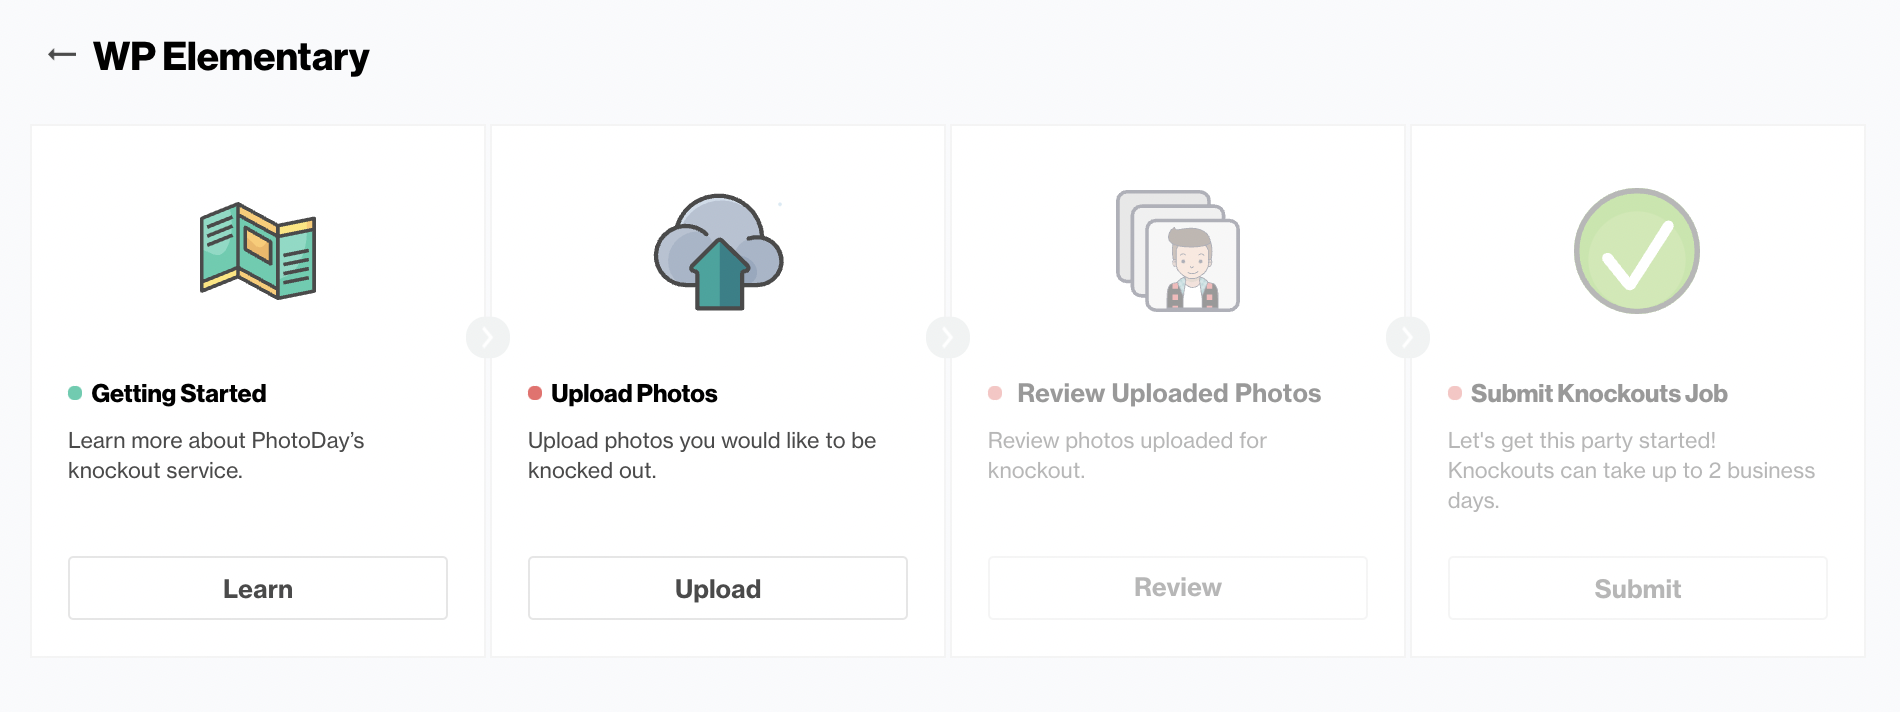The height and width of the screenshot is (712, 1900).
Task: Click the green checkmark circle icon
Action: click(1637, 251)
